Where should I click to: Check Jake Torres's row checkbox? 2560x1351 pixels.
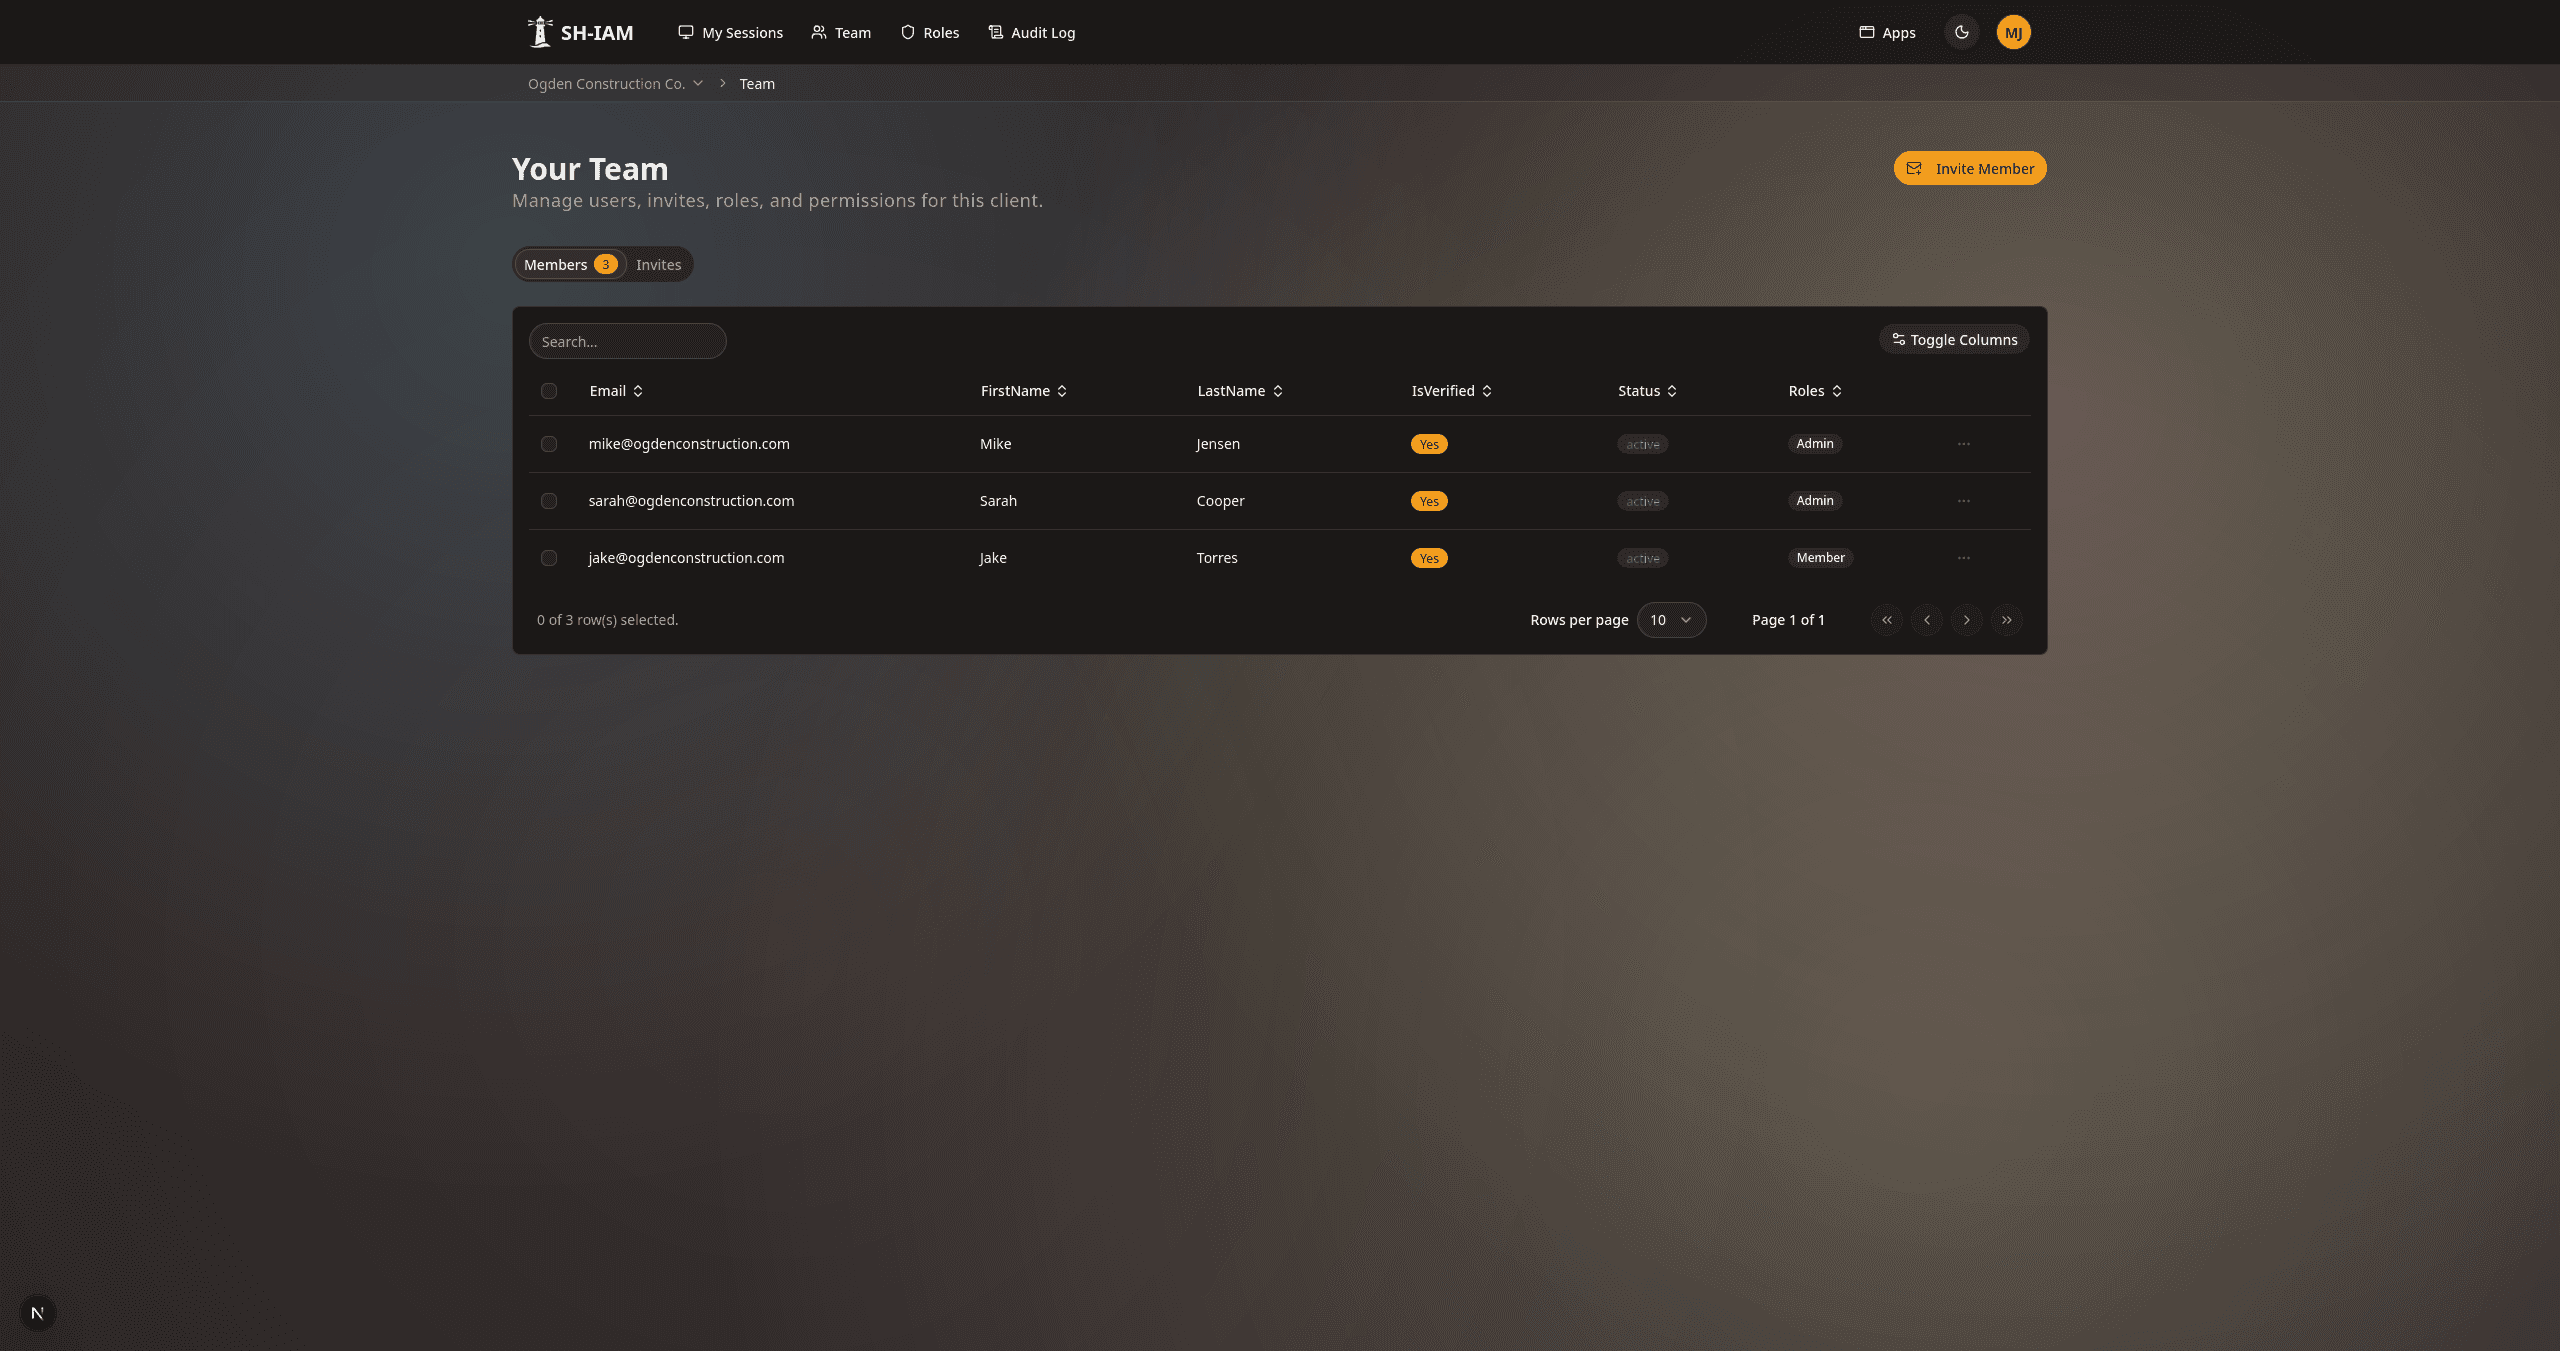pos(549,558)
